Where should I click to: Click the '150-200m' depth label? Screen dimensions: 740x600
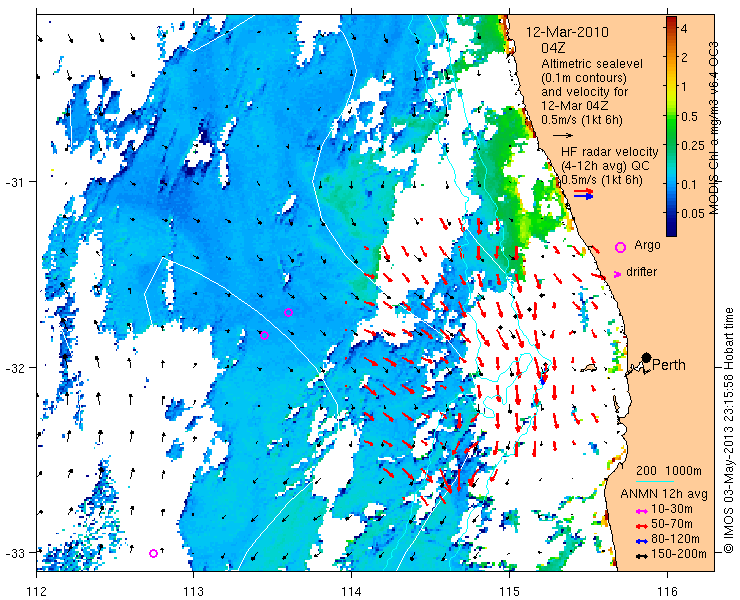pyautogui.click(x=679, y=554)
